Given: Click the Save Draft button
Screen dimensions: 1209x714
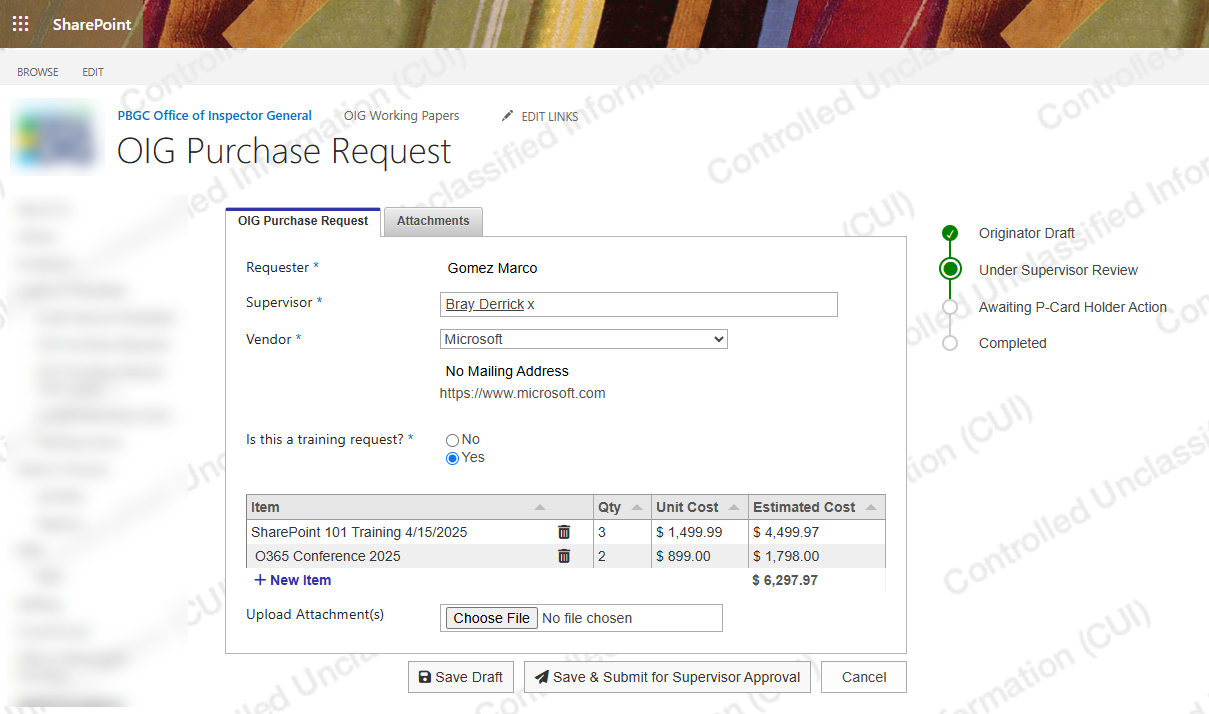Looking at the screenshot, I should 461,677.
